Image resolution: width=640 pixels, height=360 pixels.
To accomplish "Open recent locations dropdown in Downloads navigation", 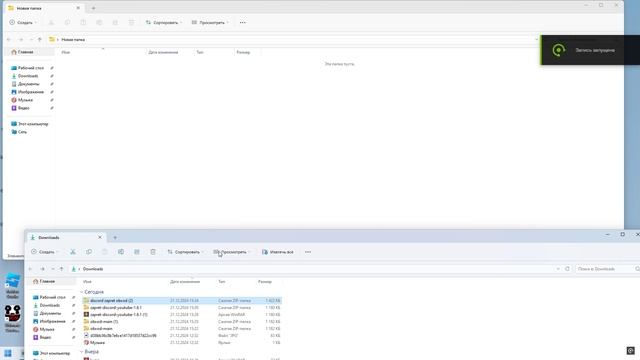I will pos(53,269).
